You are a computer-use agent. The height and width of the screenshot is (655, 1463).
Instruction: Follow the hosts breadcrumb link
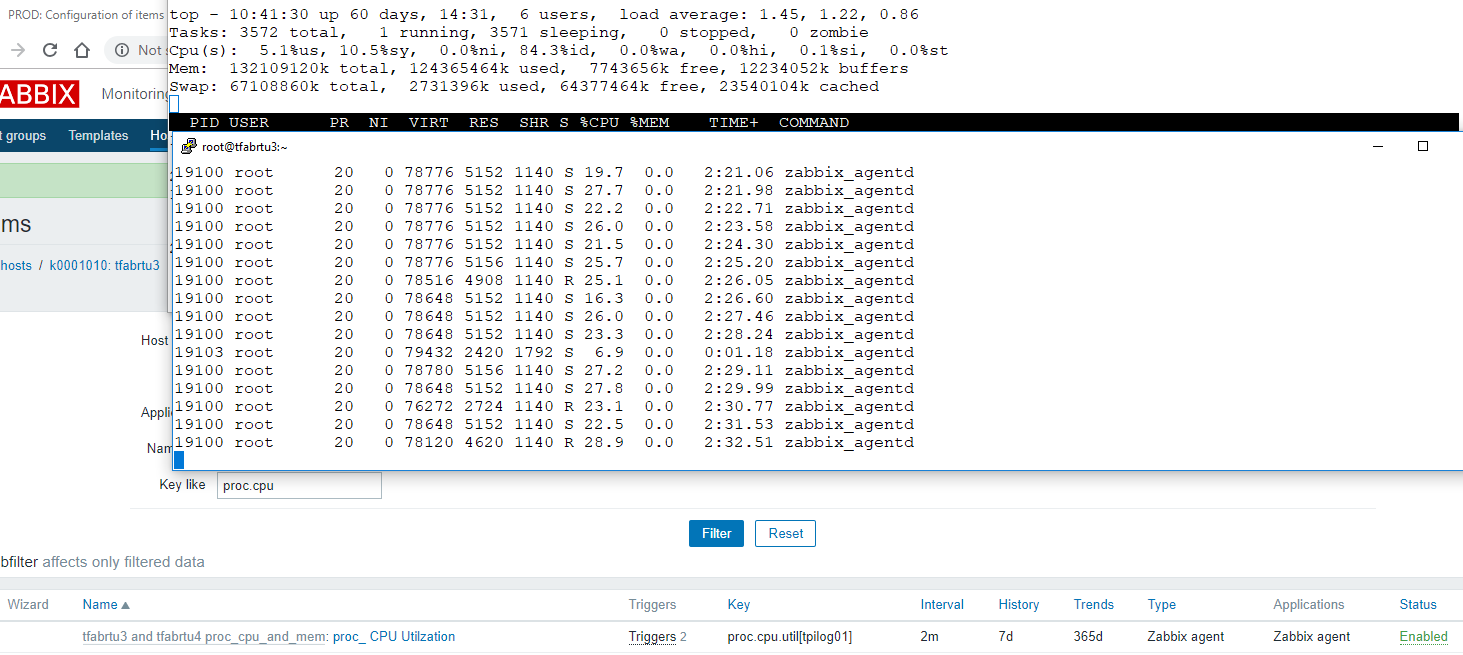[x=16, y=265]
